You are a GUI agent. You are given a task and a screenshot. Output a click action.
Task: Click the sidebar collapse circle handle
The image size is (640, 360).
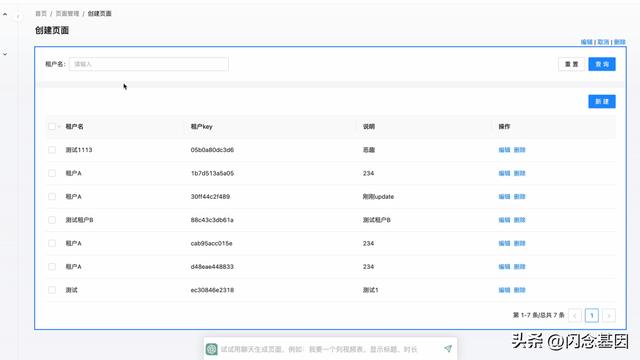coord(18,17)
